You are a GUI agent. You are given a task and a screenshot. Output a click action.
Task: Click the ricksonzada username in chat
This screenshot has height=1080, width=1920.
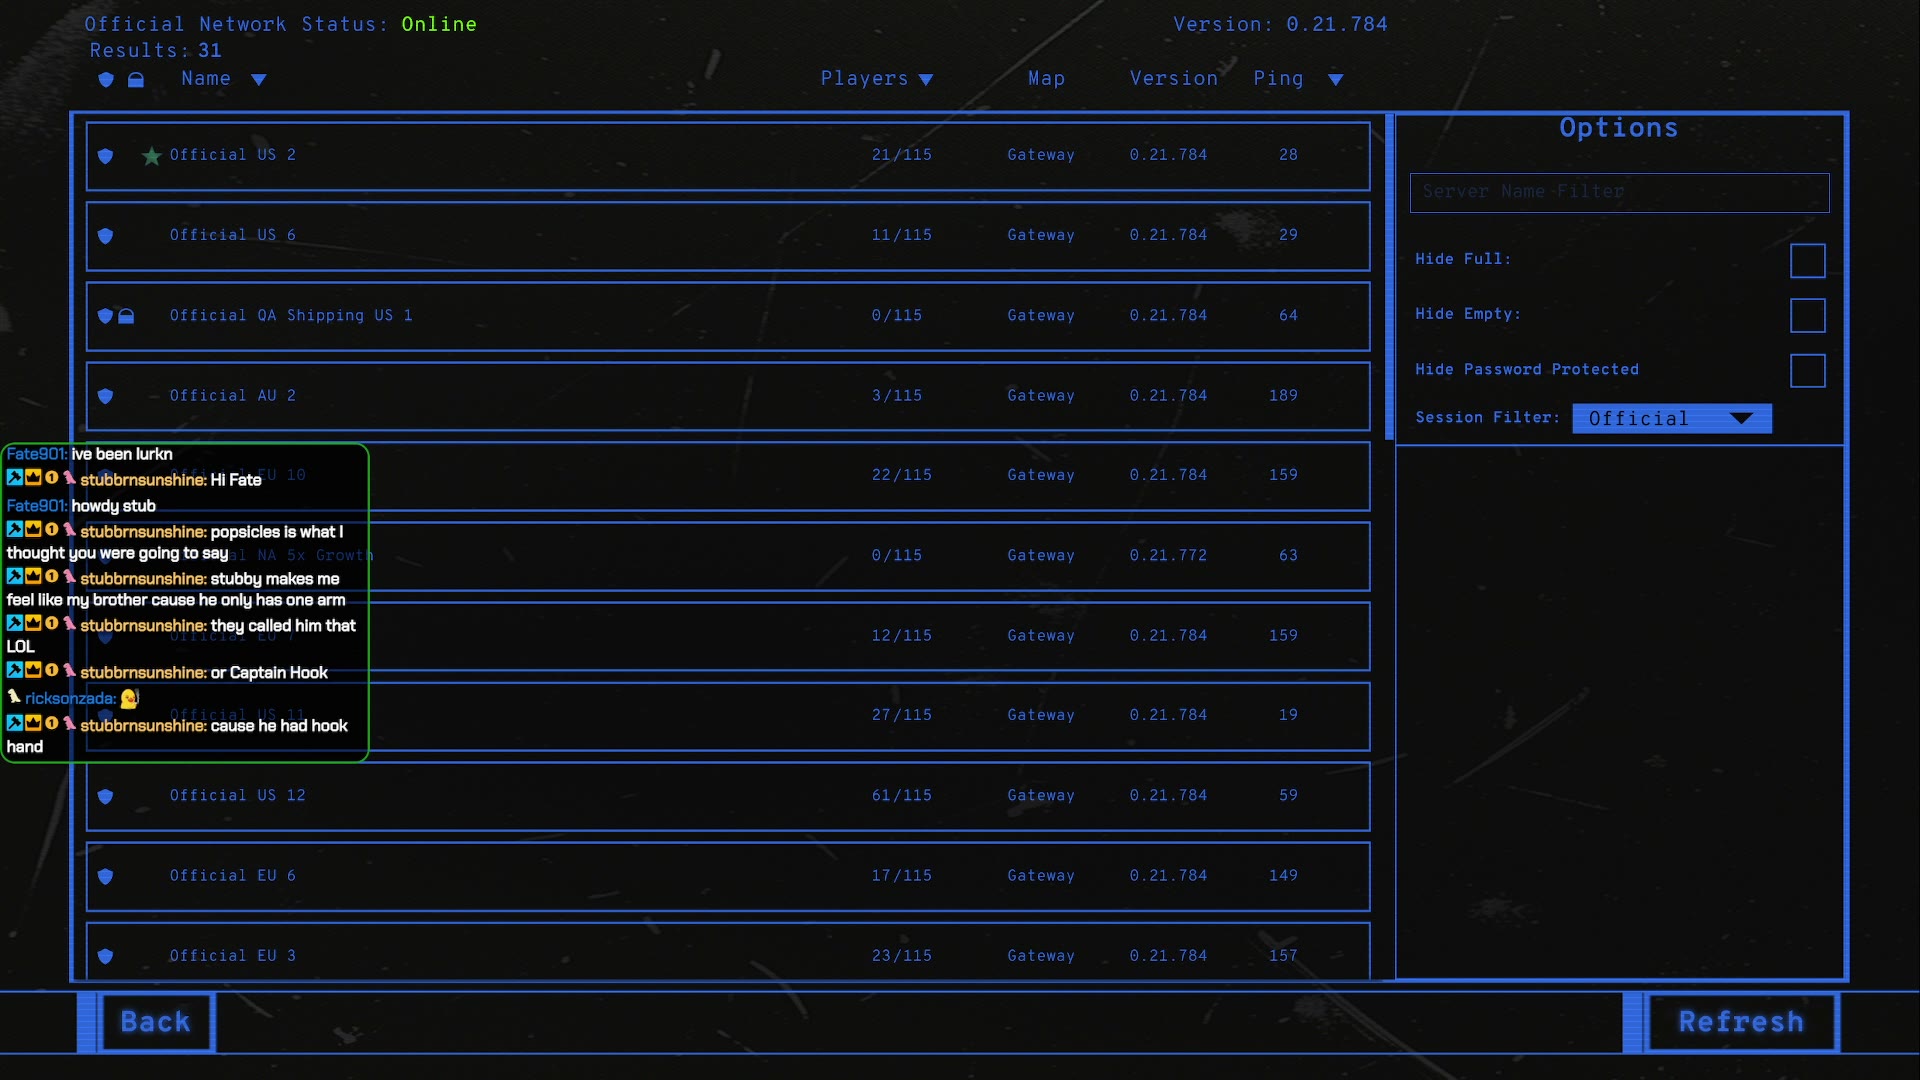(x=70, y=698)
